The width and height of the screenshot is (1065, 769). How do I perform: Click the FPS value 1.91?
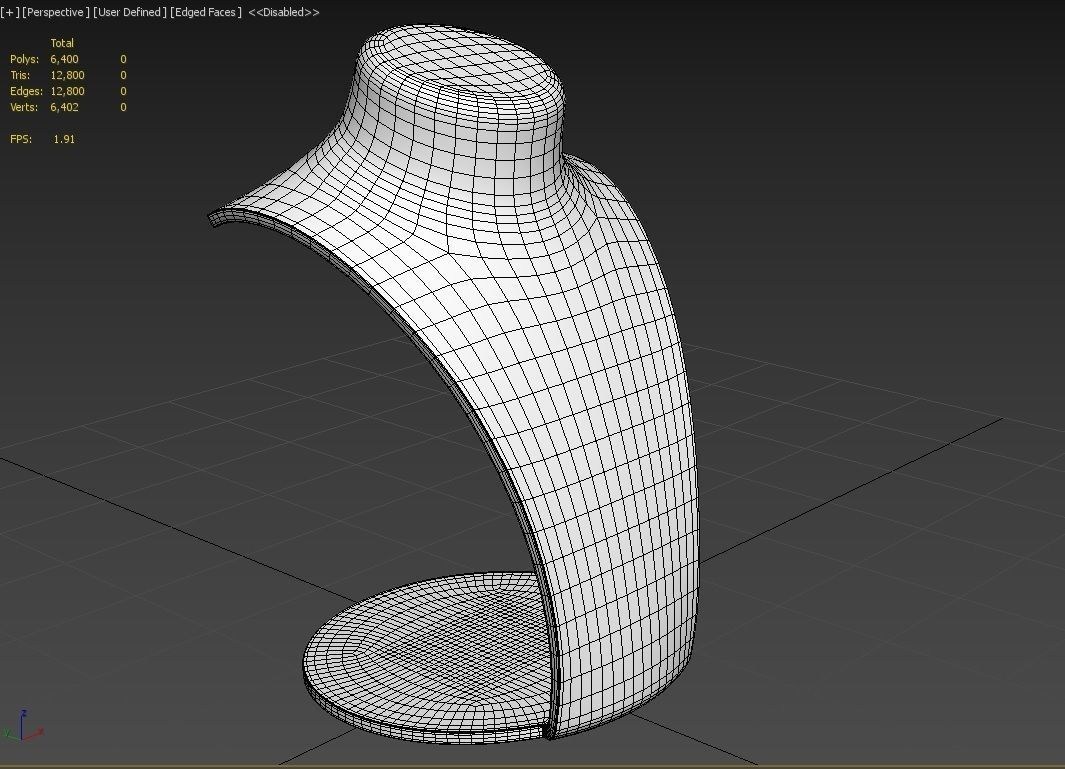[64, 139]
